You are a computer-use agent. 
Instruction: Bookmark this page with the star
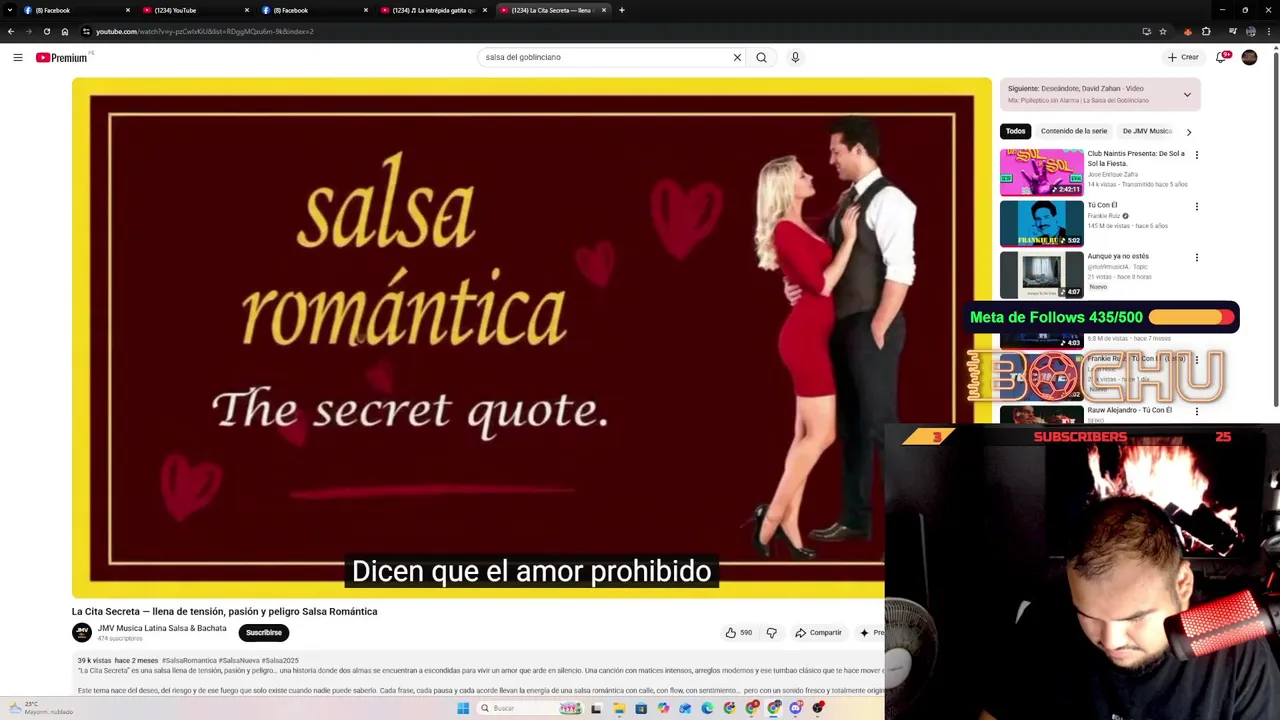[x=1163, y=31]
